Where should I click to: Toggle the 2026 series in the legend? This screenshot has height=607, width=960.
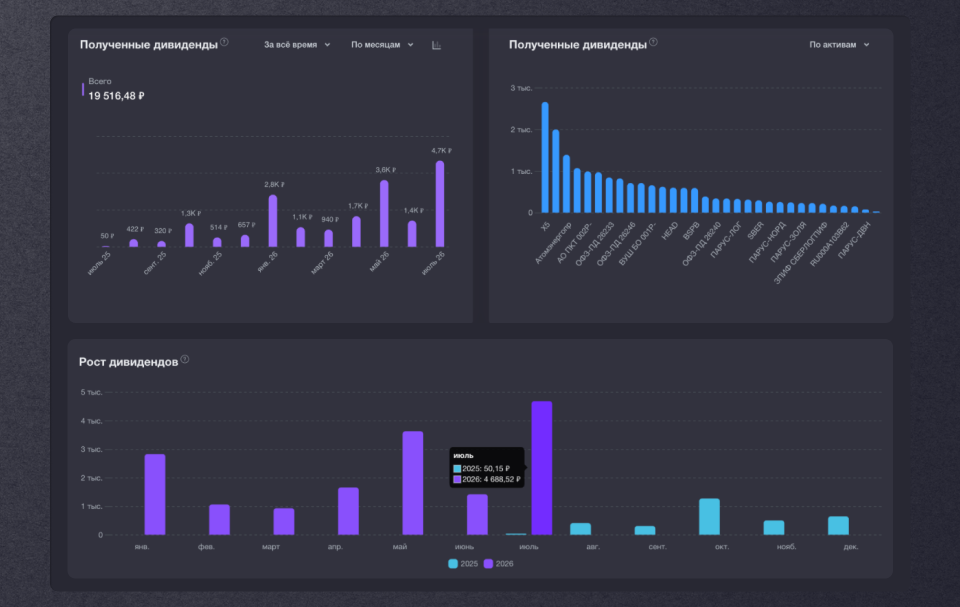pyautogui.click(x=498, y=564)
